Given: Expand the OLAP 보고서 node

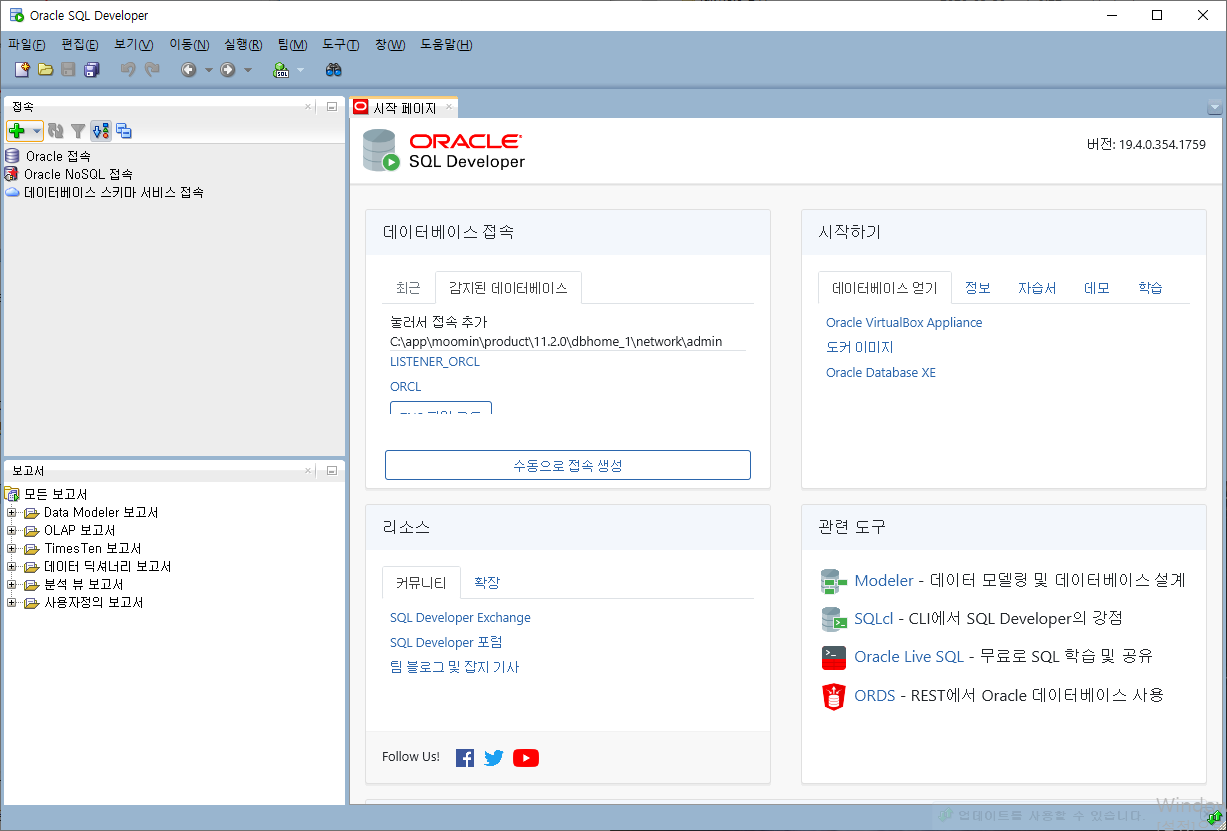Looking at the screenshot, I should (12, 530).
